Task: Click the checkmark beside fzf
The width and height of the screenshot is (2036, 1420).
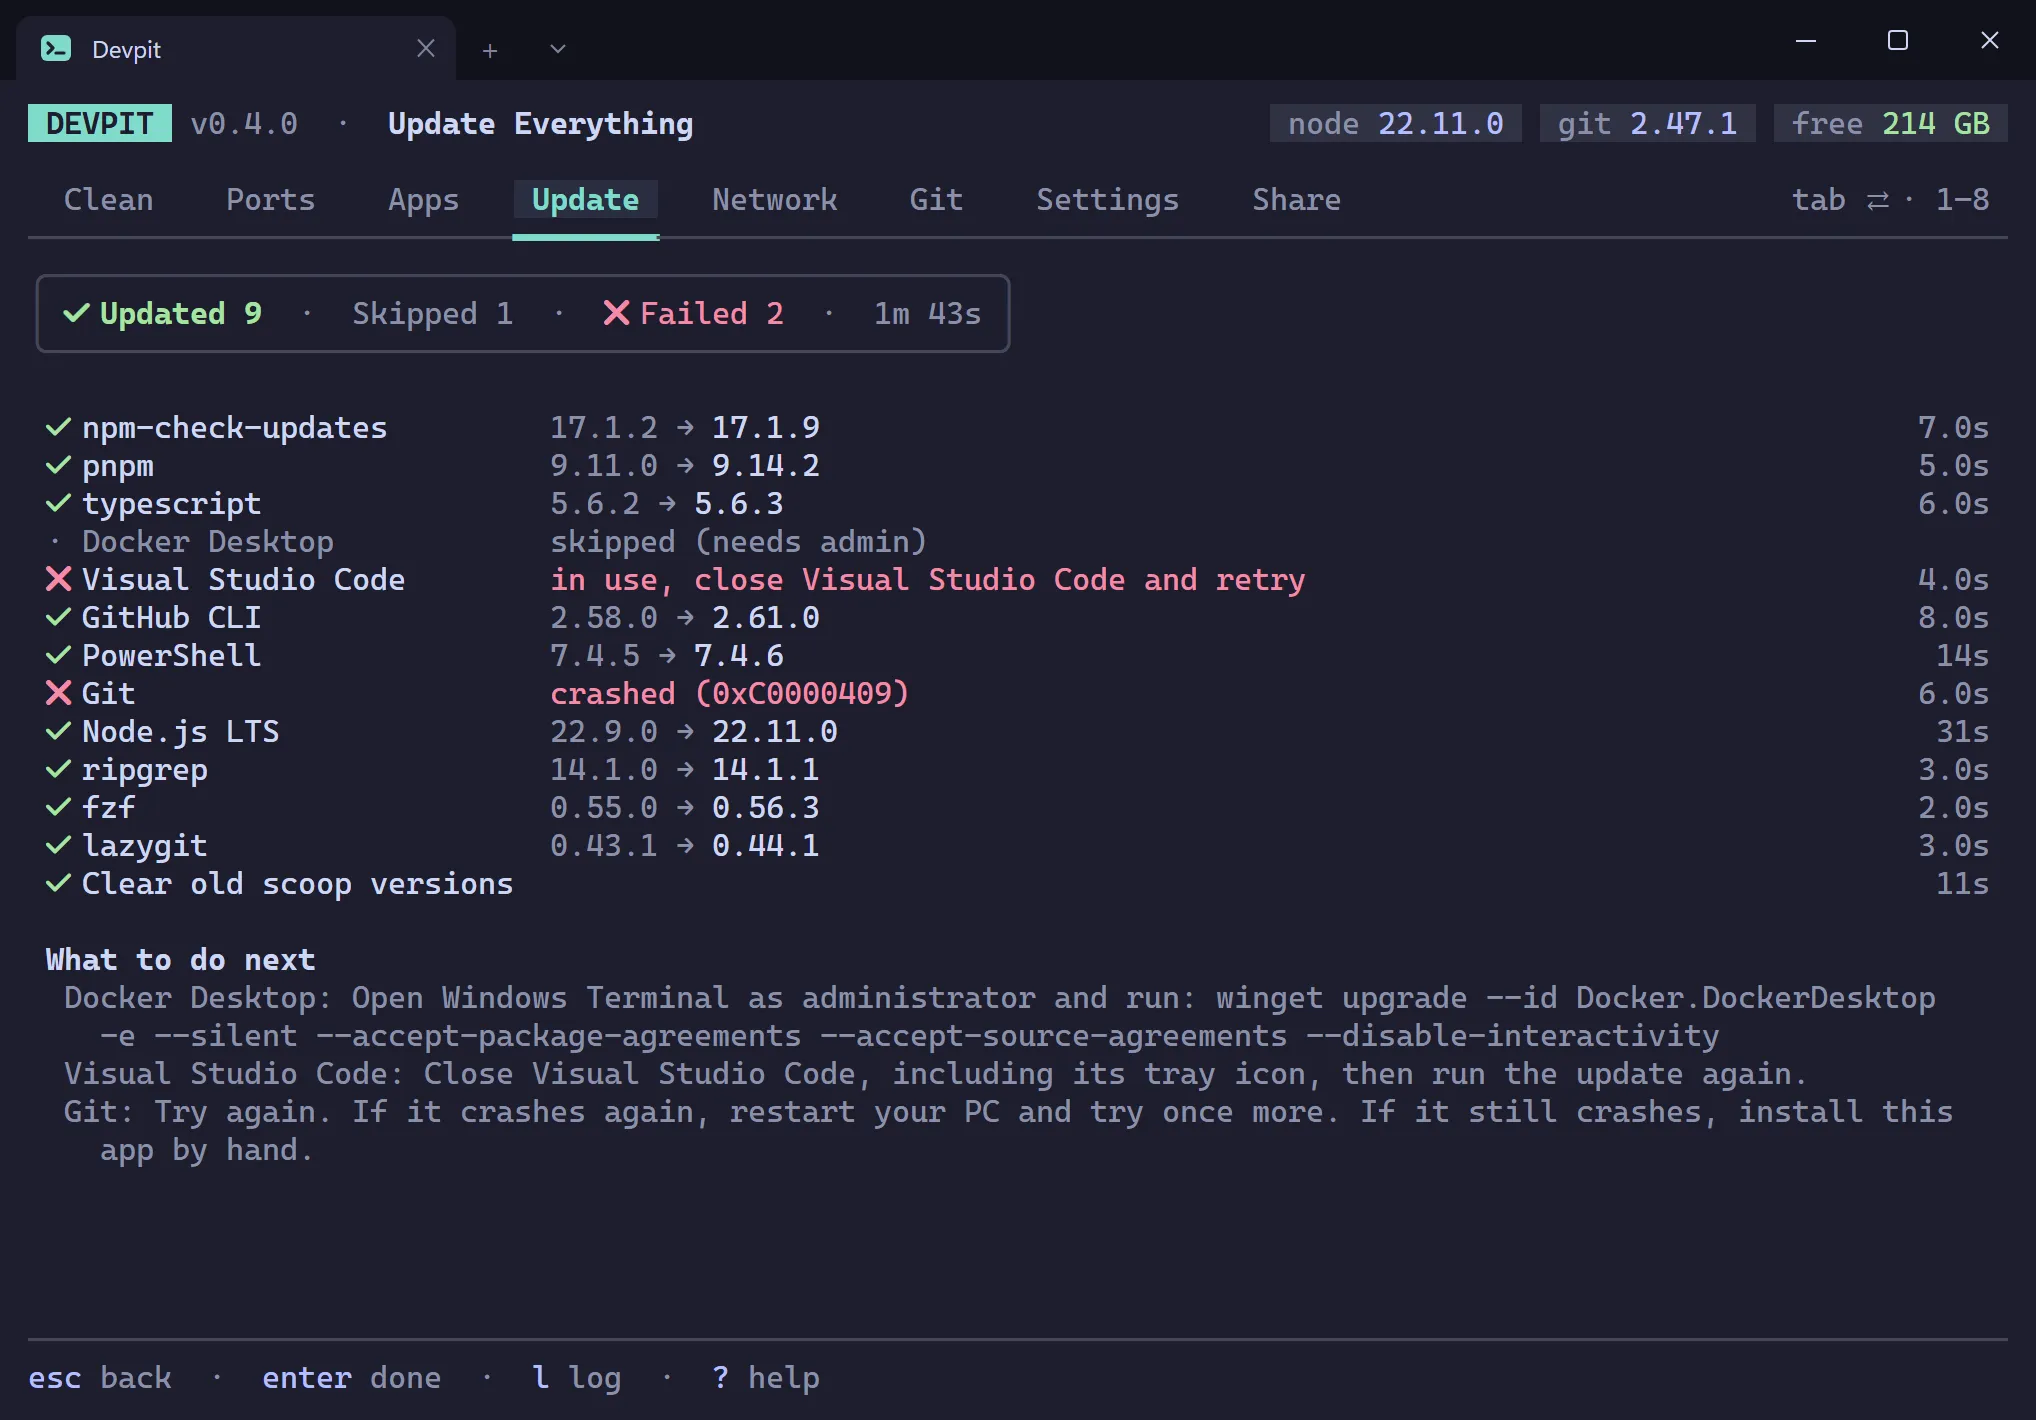Action: tap(59, 807)
